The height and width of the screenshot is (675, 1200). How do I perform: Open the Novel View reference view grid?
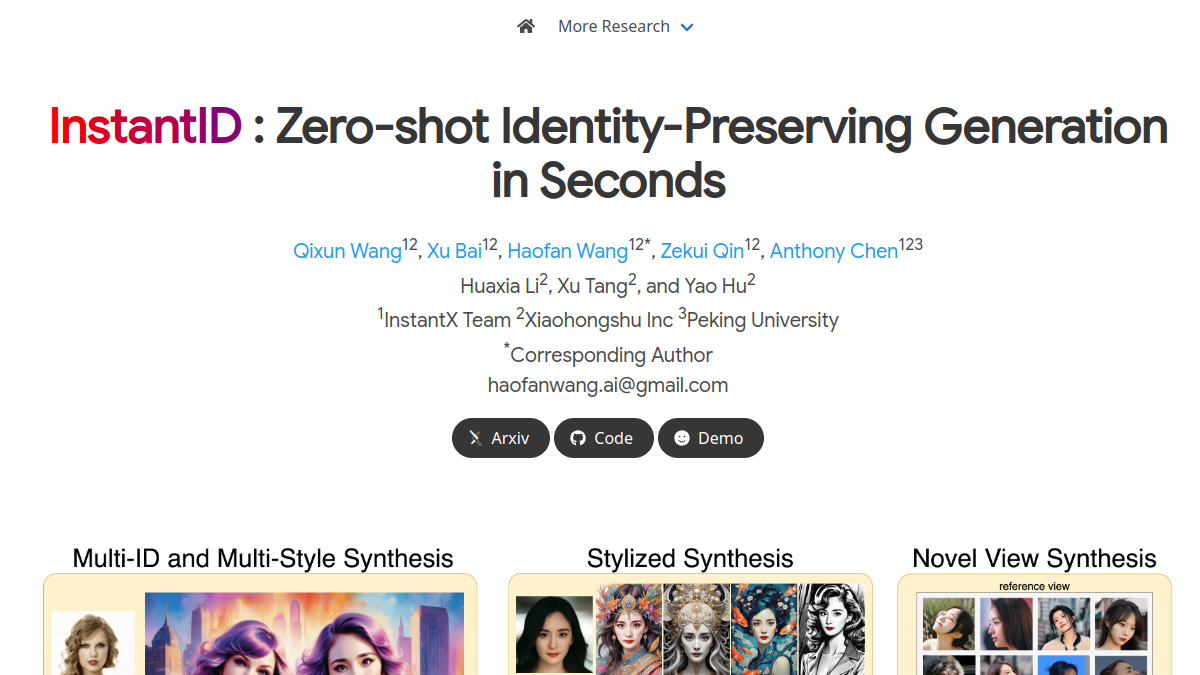[1035, 633]
